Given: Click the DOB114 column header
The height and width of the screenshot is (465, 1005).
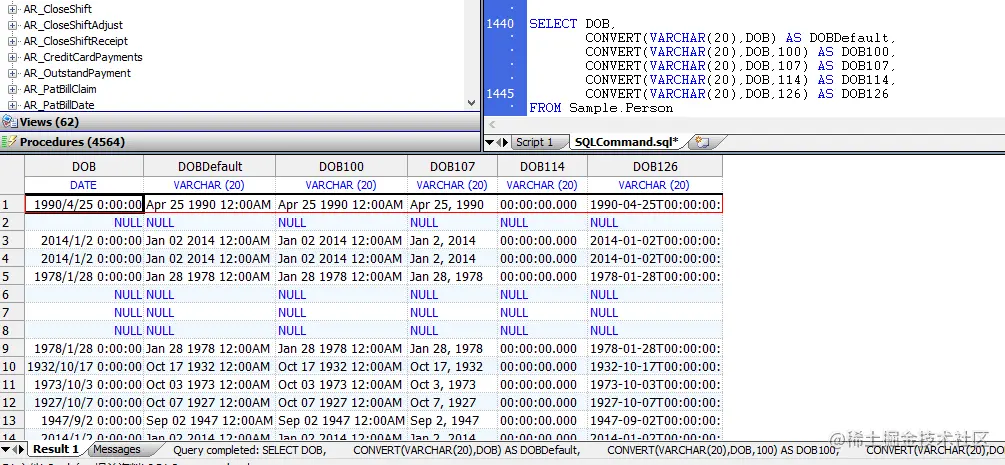Looking at the screenshot, I should tap(542, 167).
